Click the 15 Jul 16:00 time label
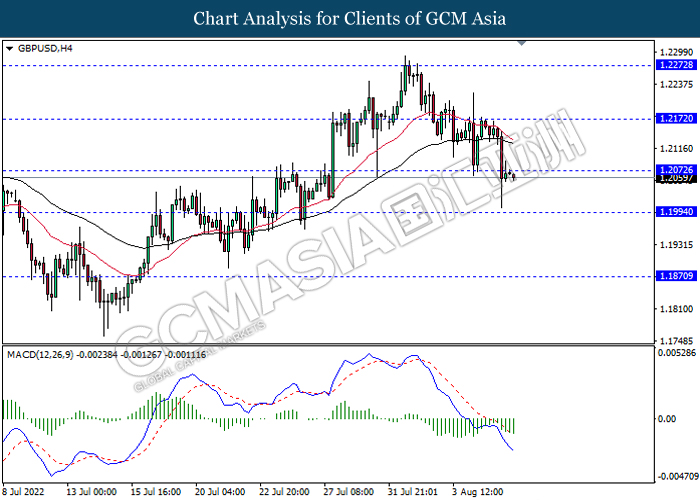The image size is (700, 500). coord(156,492)
